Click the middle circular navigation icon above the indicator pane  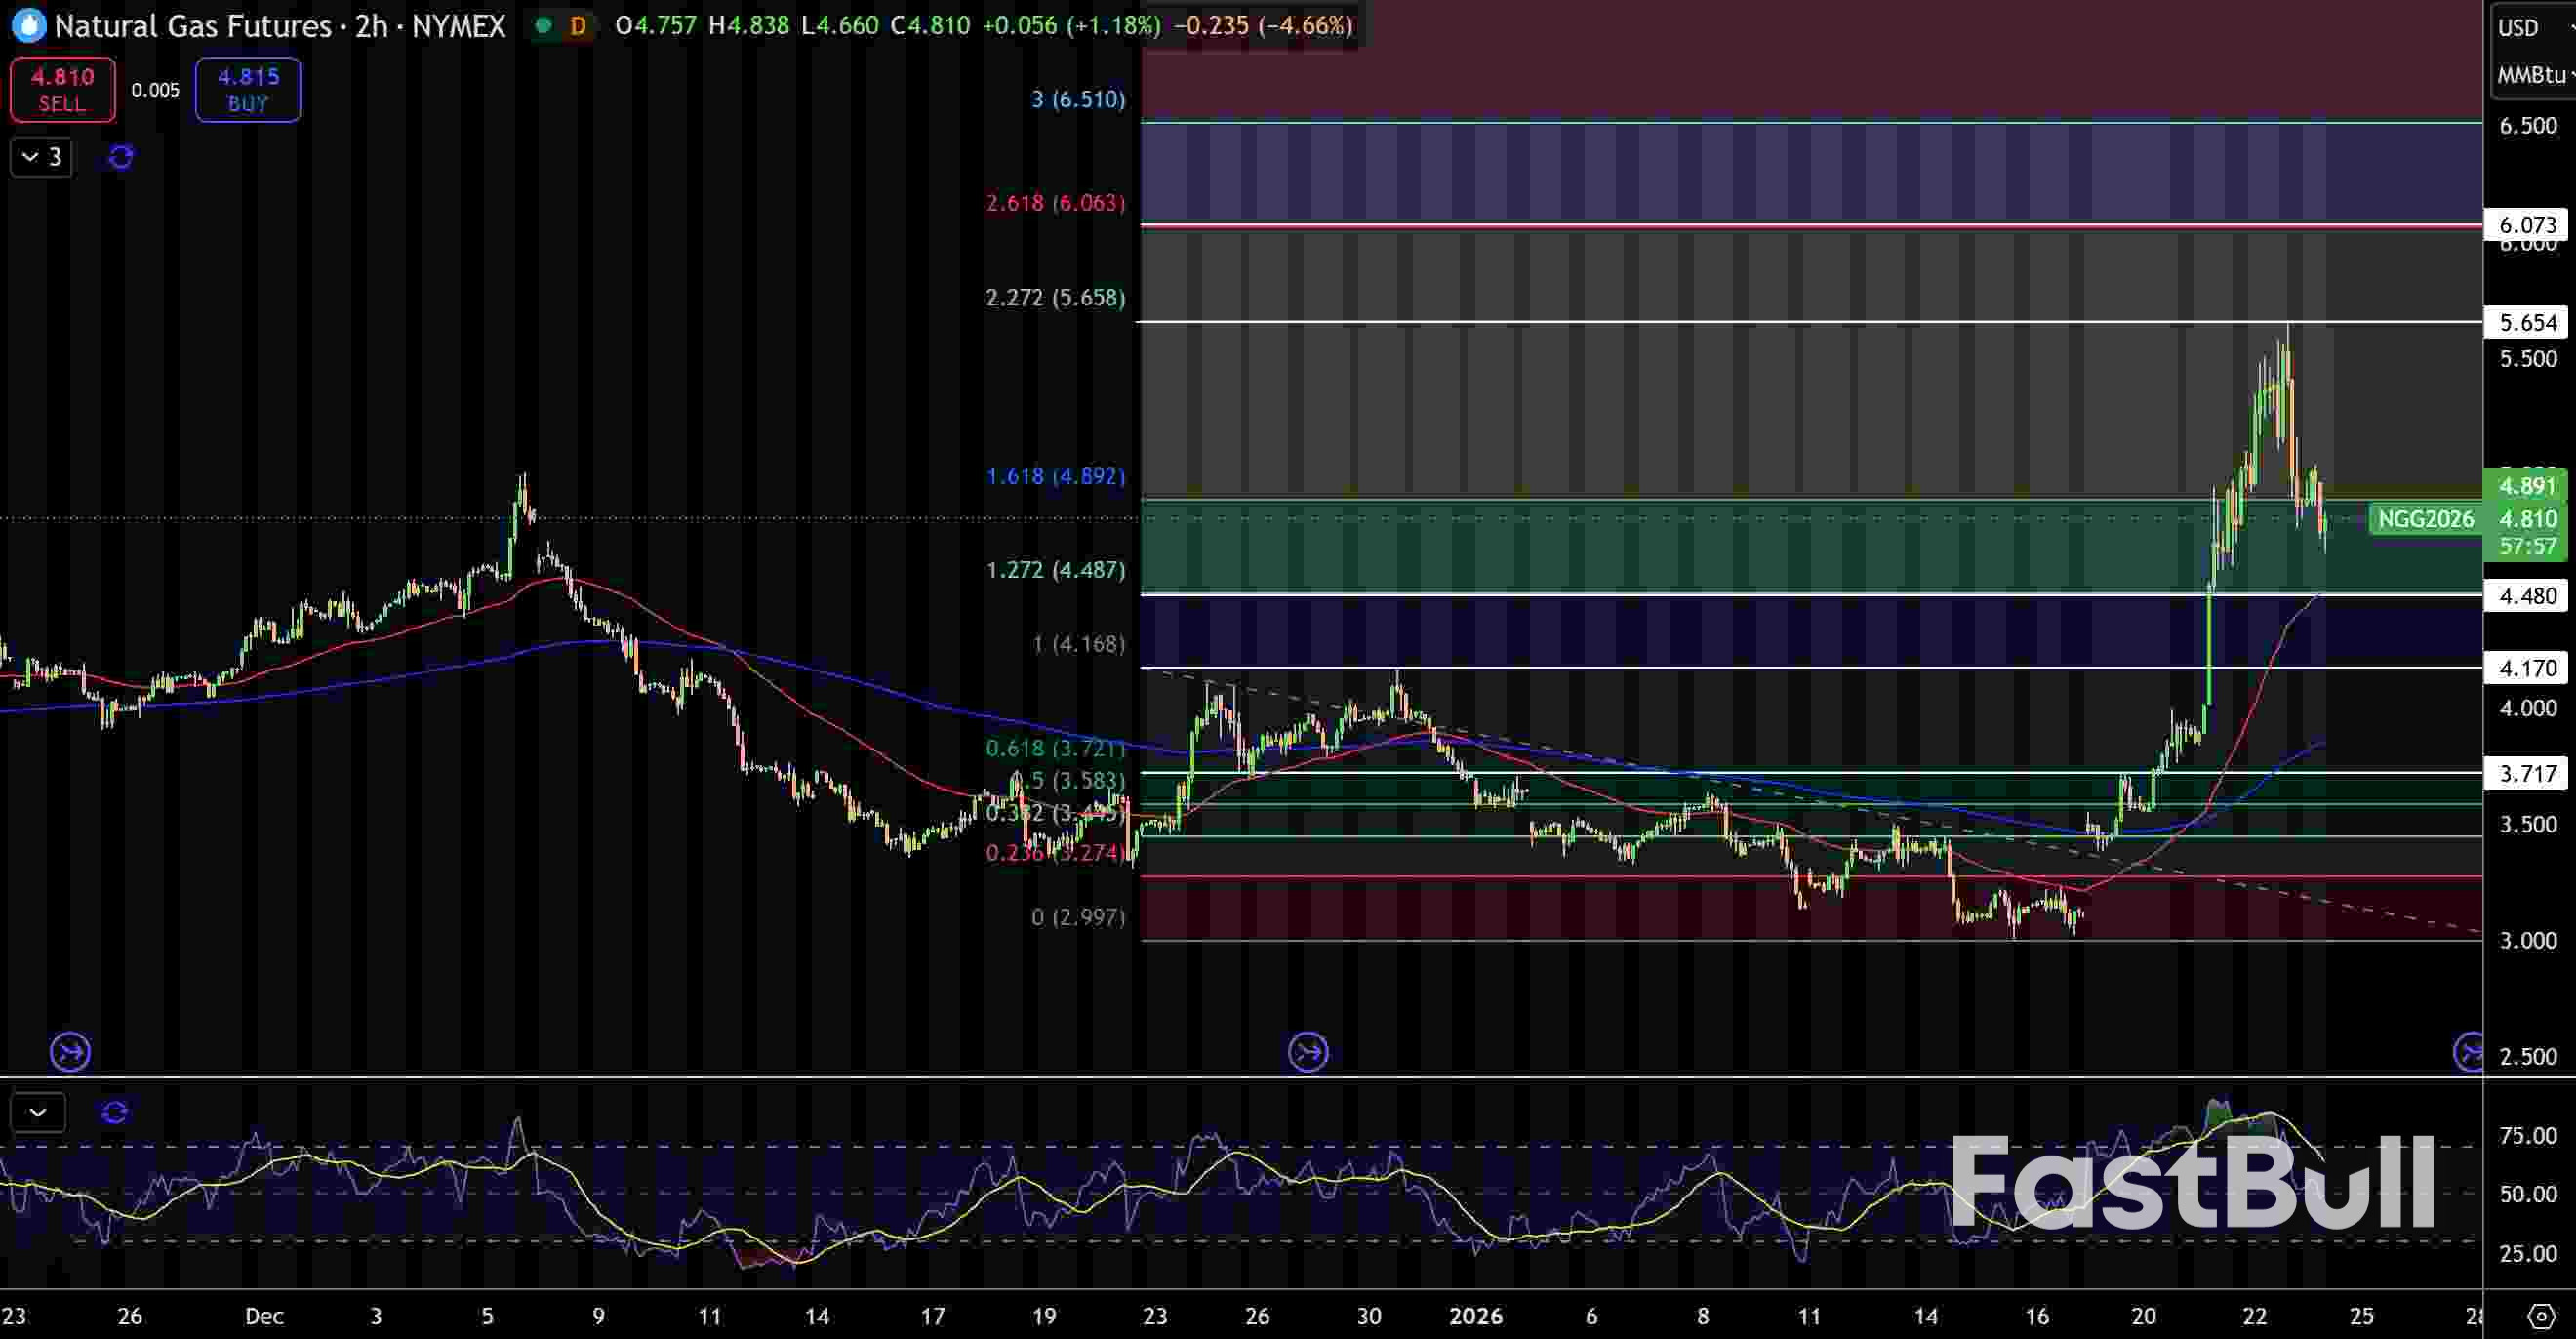(1307, 1052)
